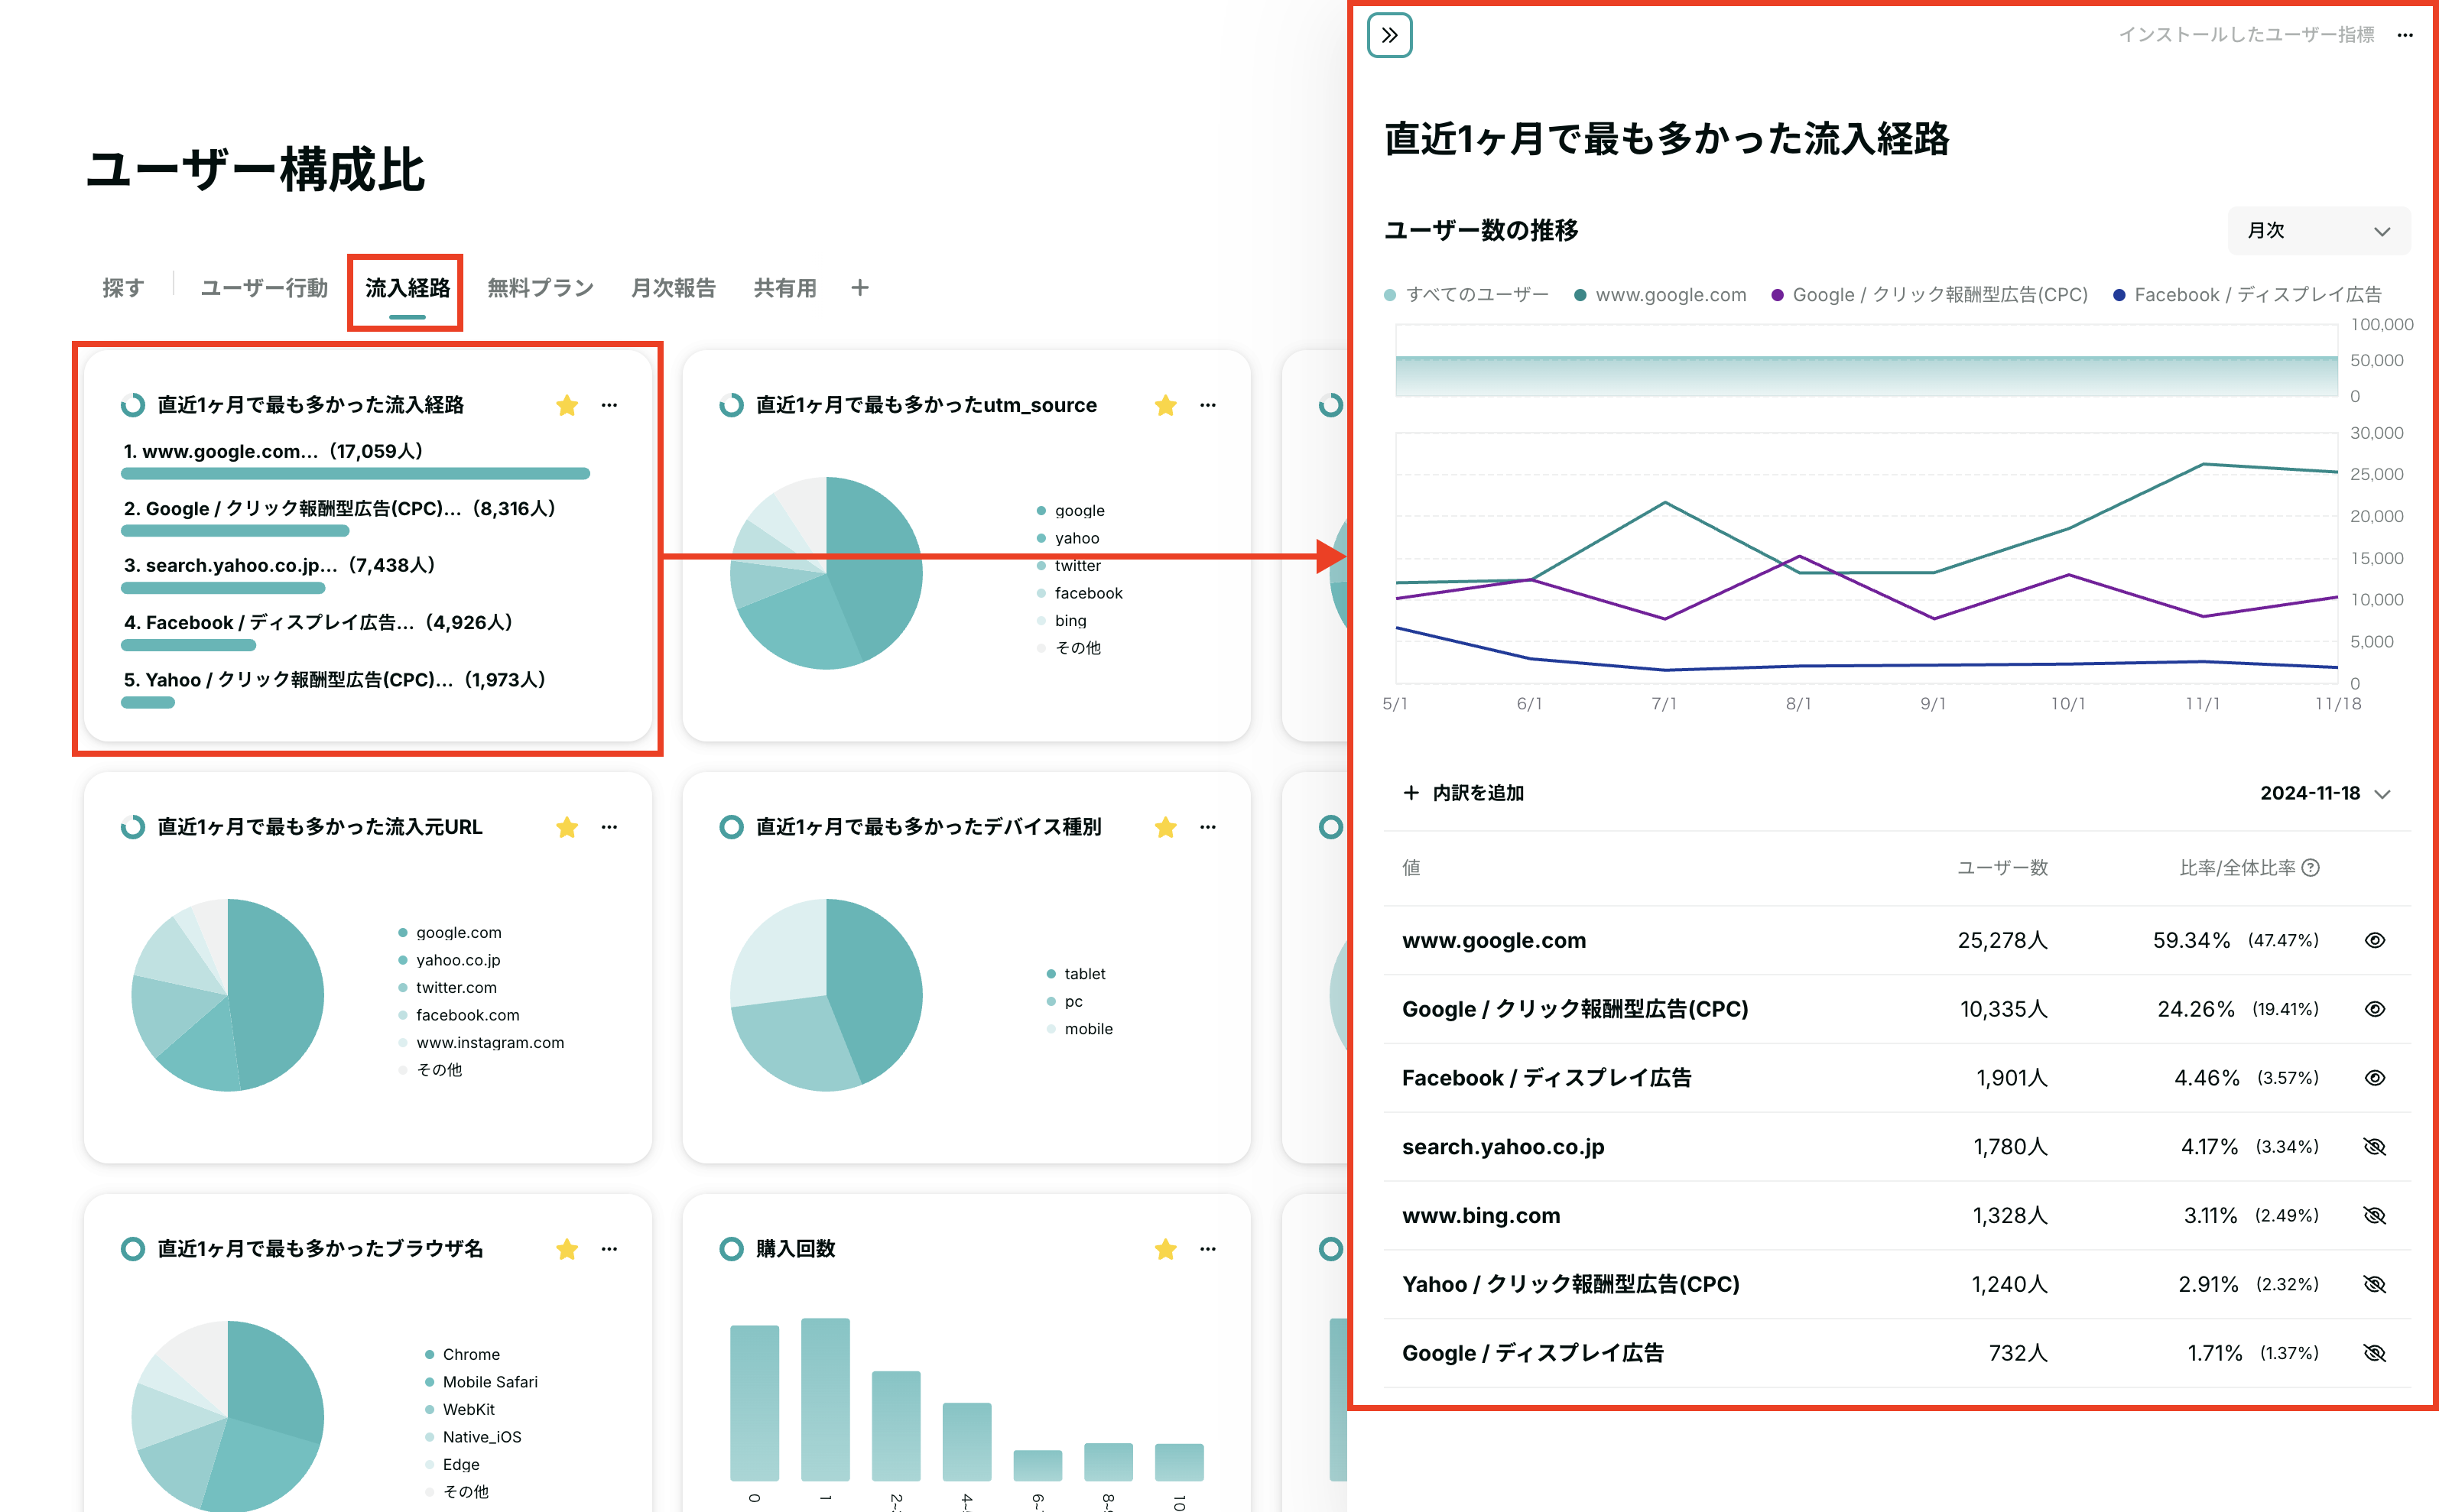Click www.google.com progress bar in card
Image resolution: width=2439 pixels, height=1512 pixels.
pyautogui.click(x=355, y=474)
